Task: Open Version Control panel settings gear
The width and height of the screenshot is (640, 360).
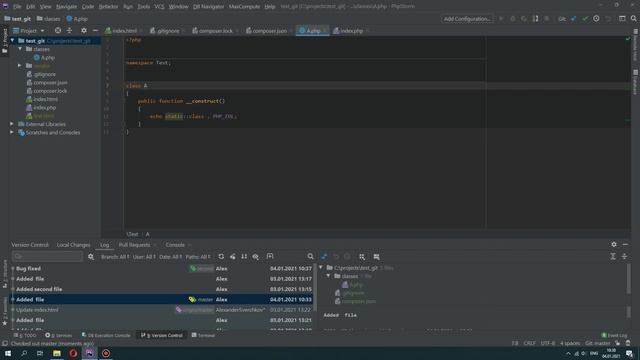Action: pyautogui.click(x=614, y=244)
